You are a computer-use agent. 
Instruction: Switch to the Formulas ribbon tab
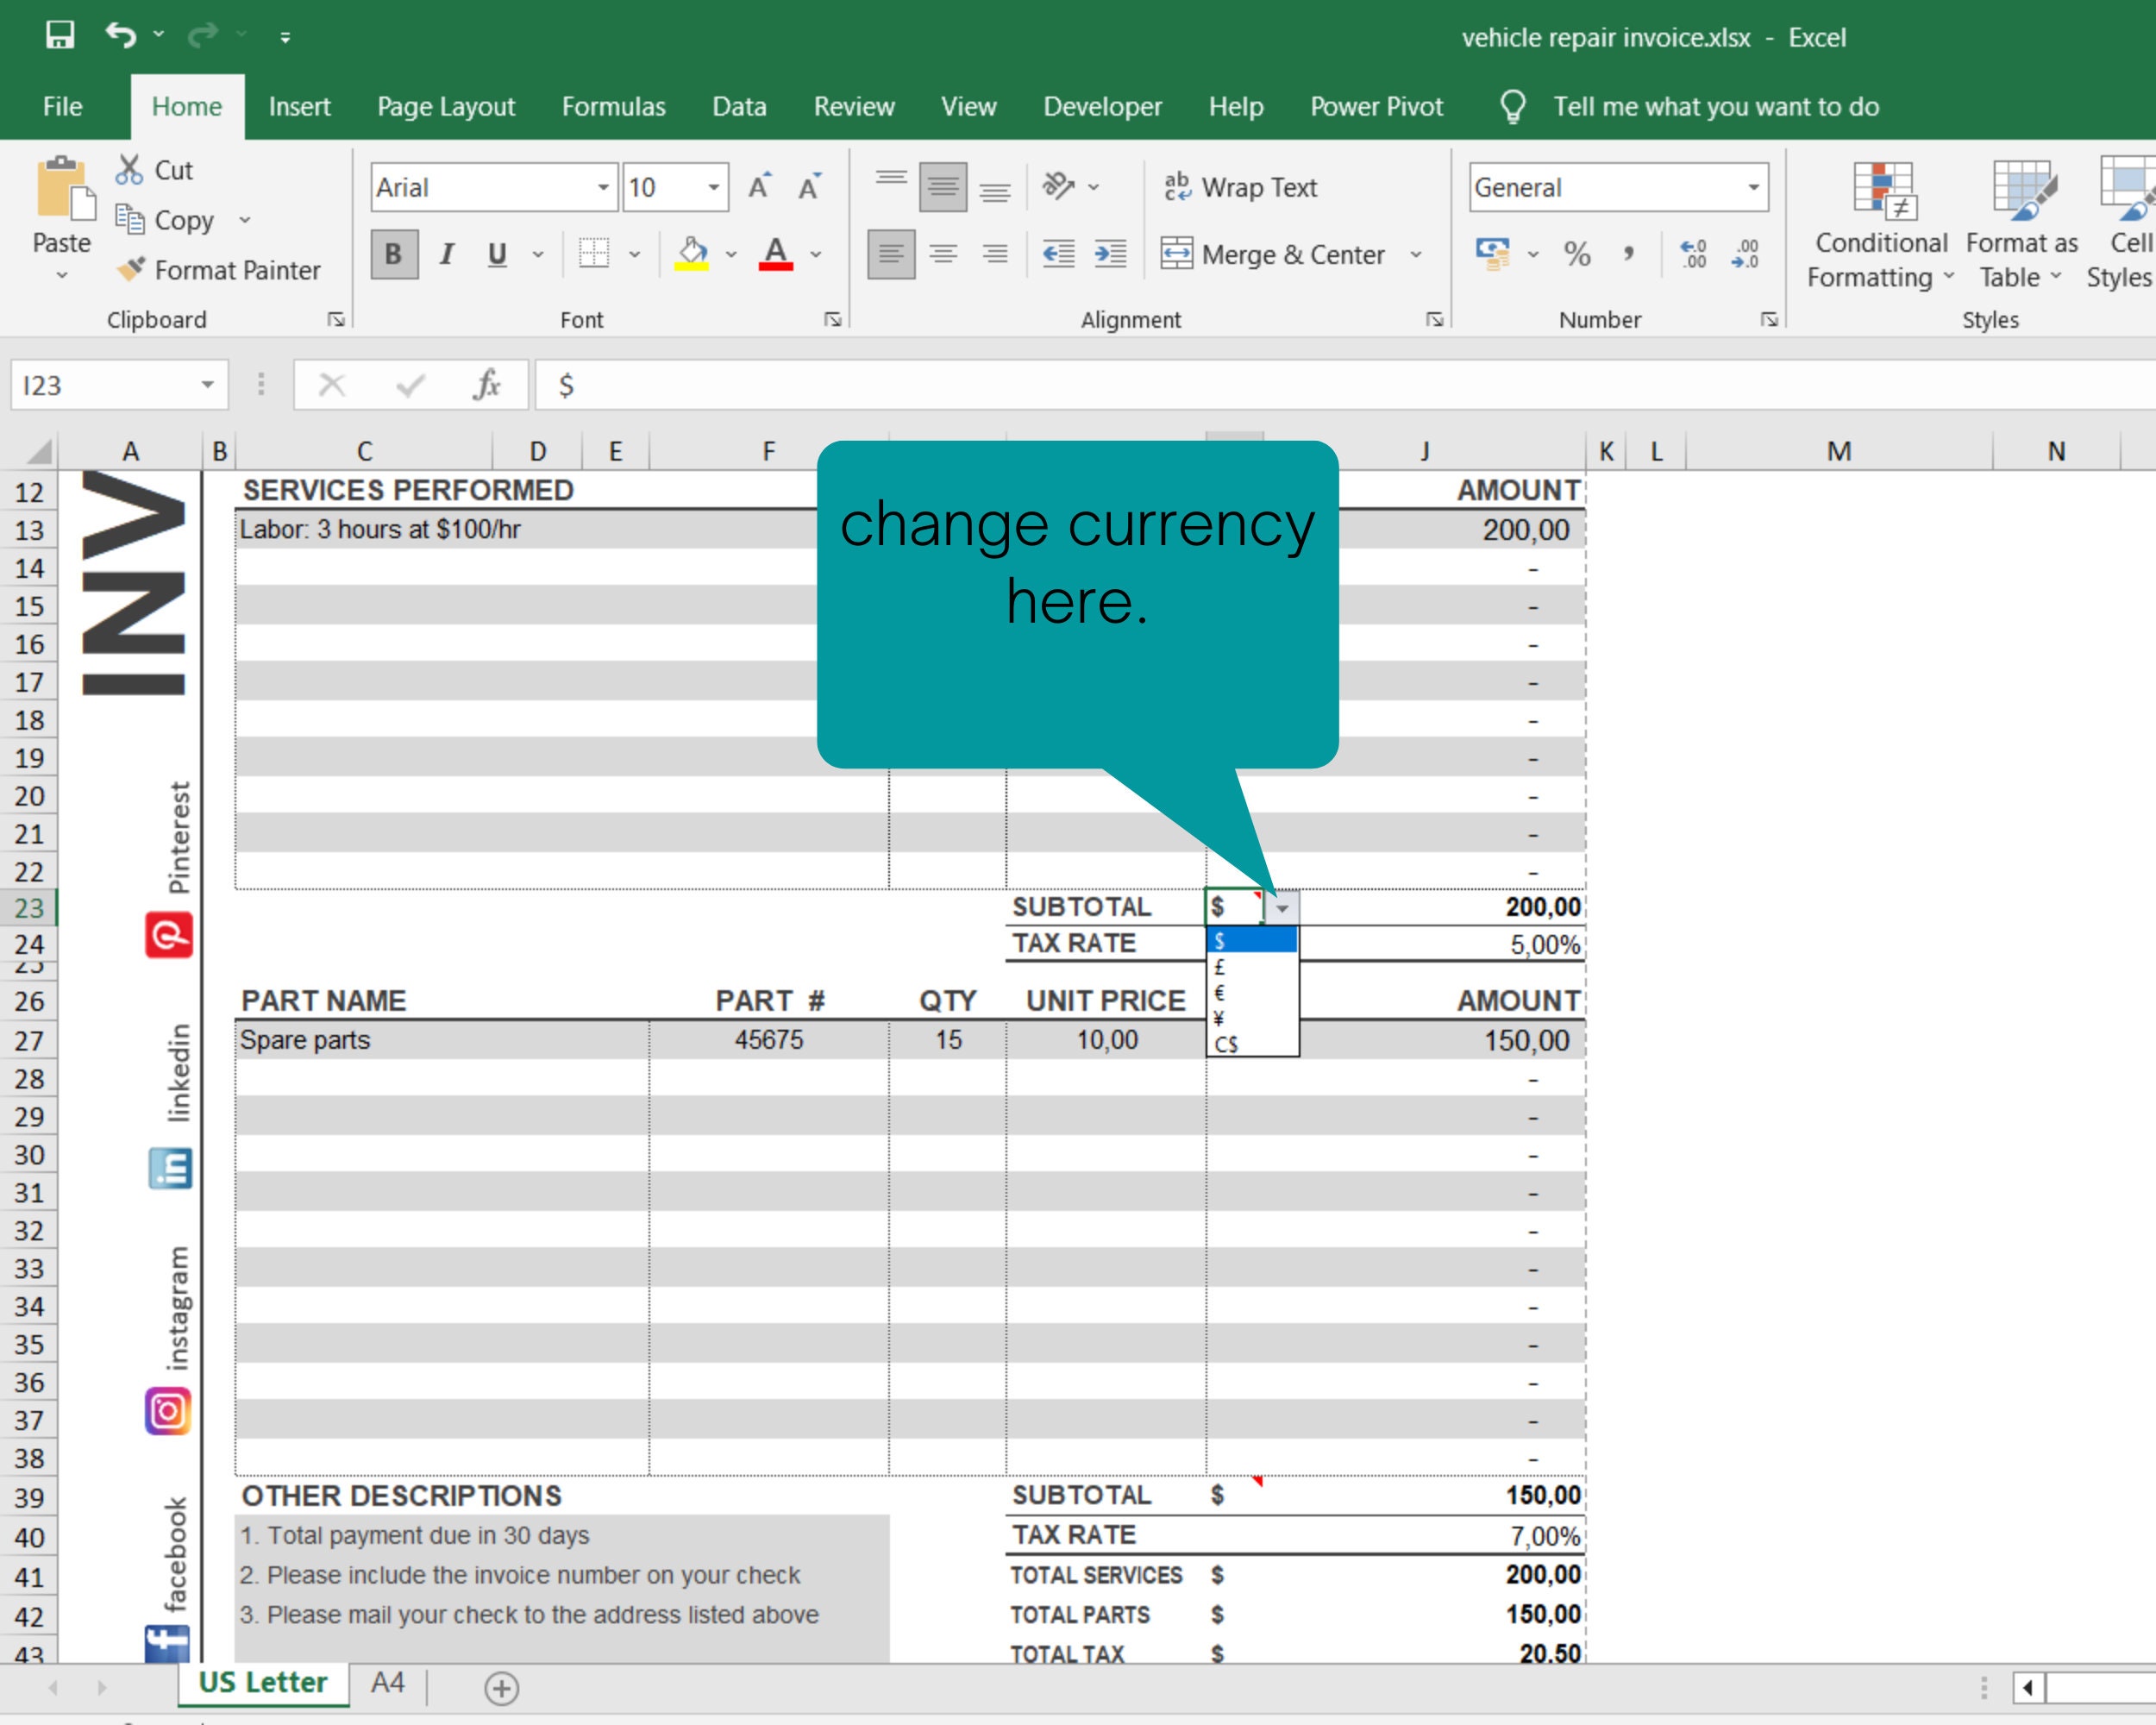pos(613,106)
